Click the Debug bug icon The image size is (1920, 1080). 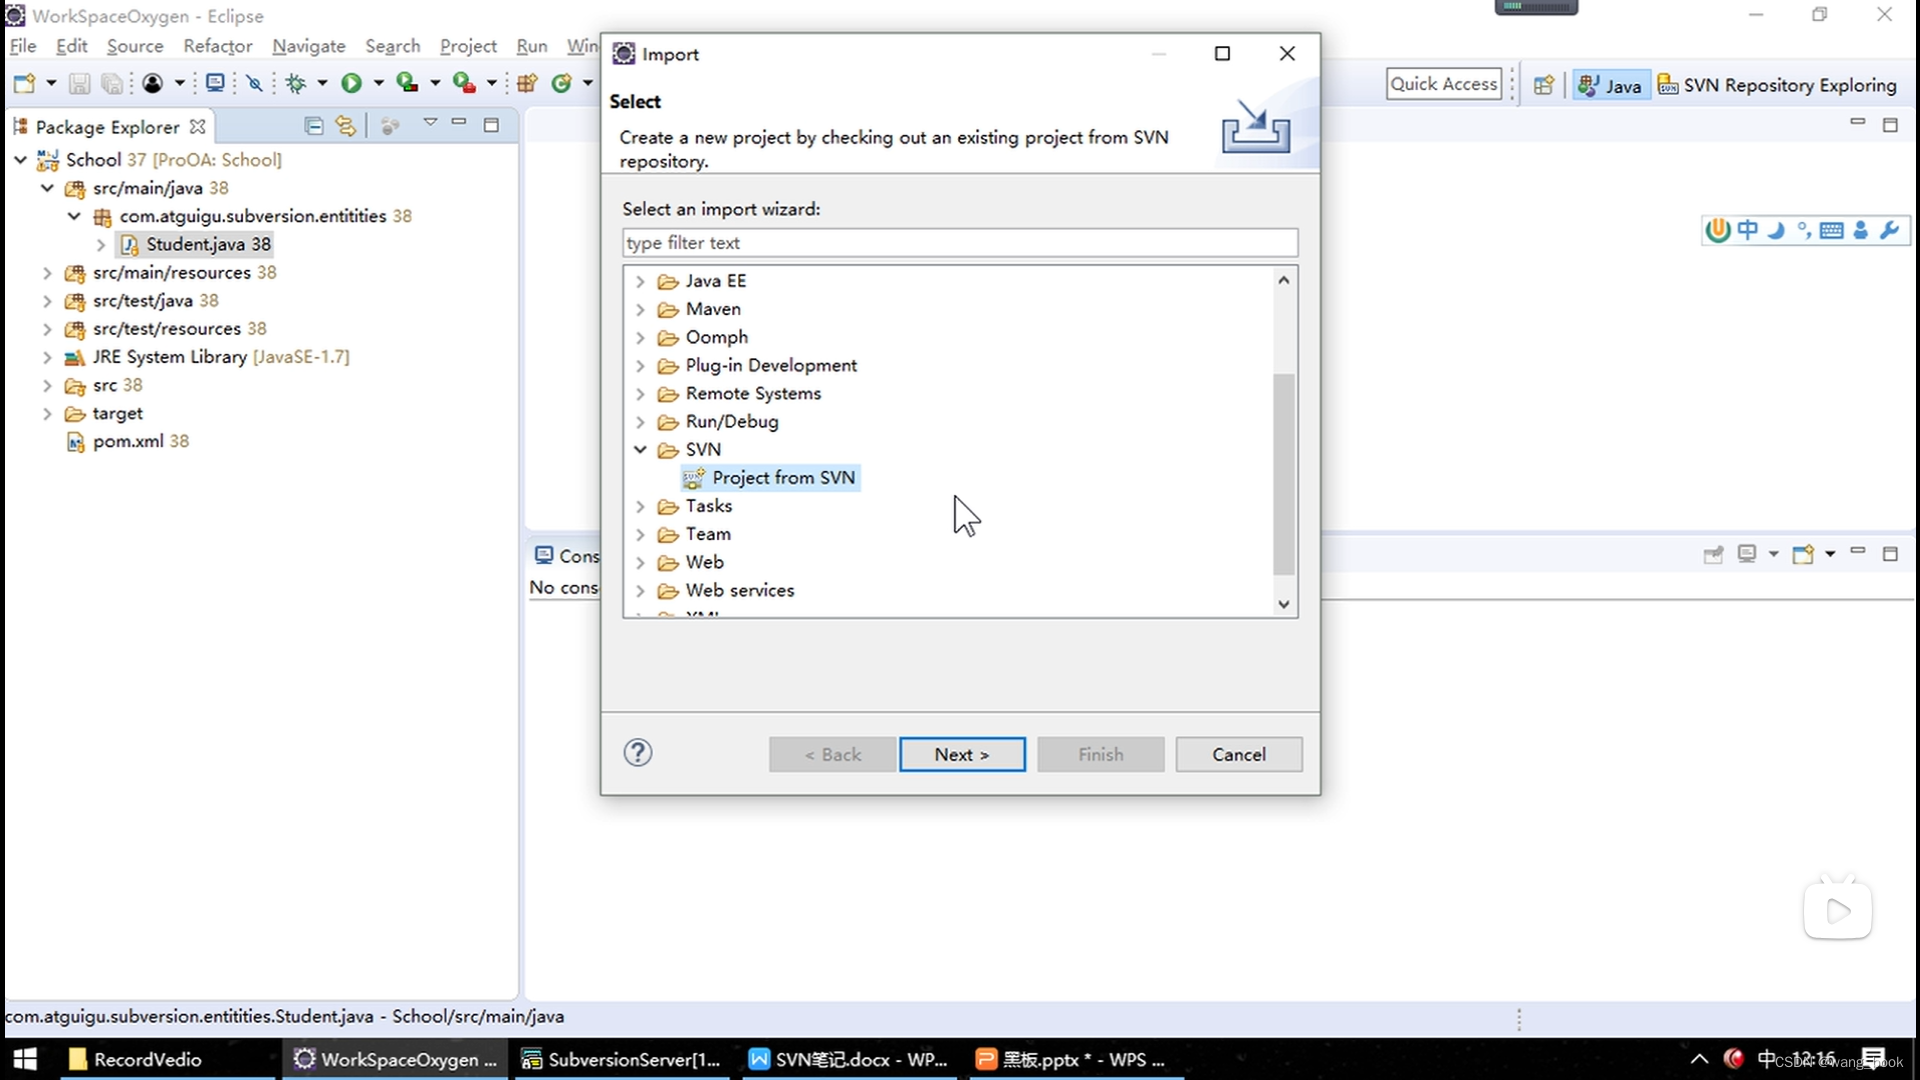[x=296, y=84]
